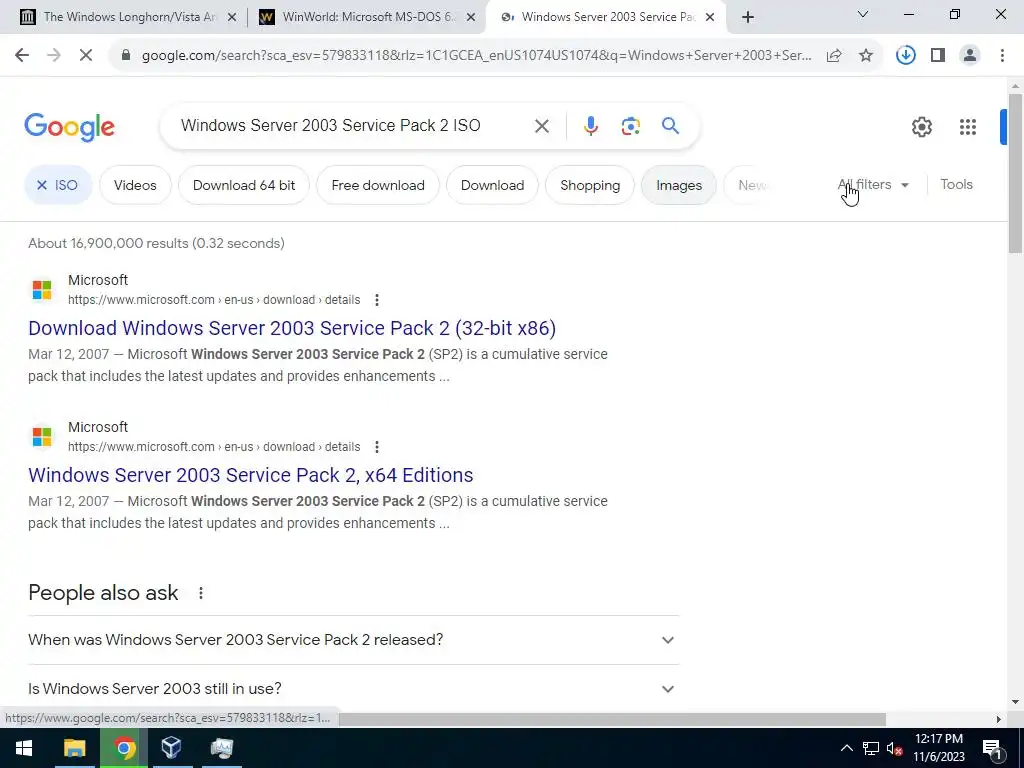Open three-dot menu for x64 Editions result
The image size is (1024, 768).
tap(377, 447)
